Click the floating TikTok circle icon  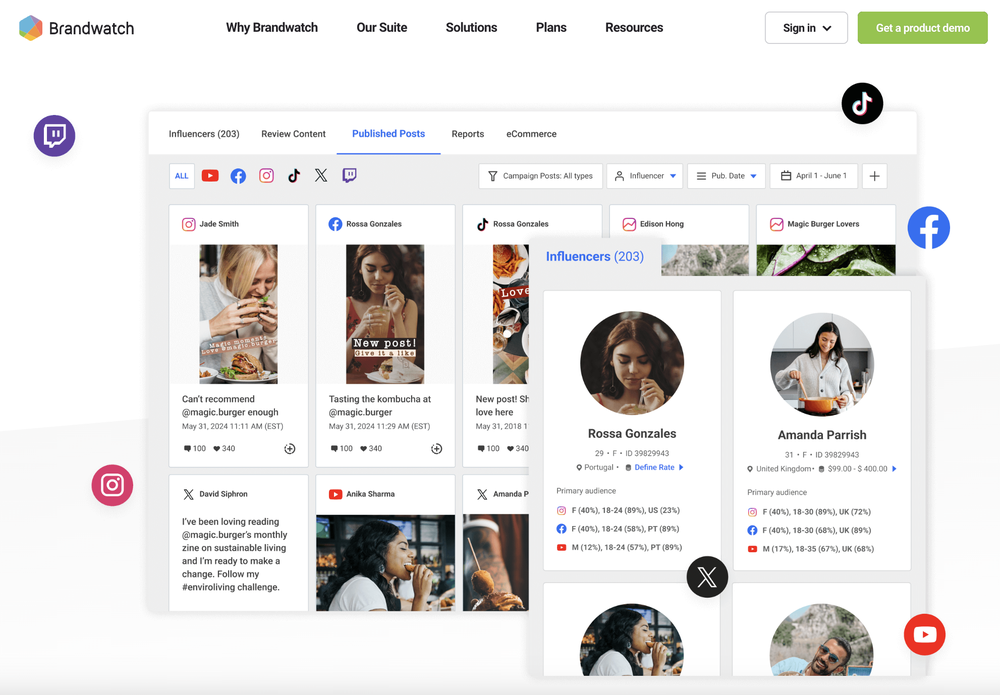click(862, 103)
